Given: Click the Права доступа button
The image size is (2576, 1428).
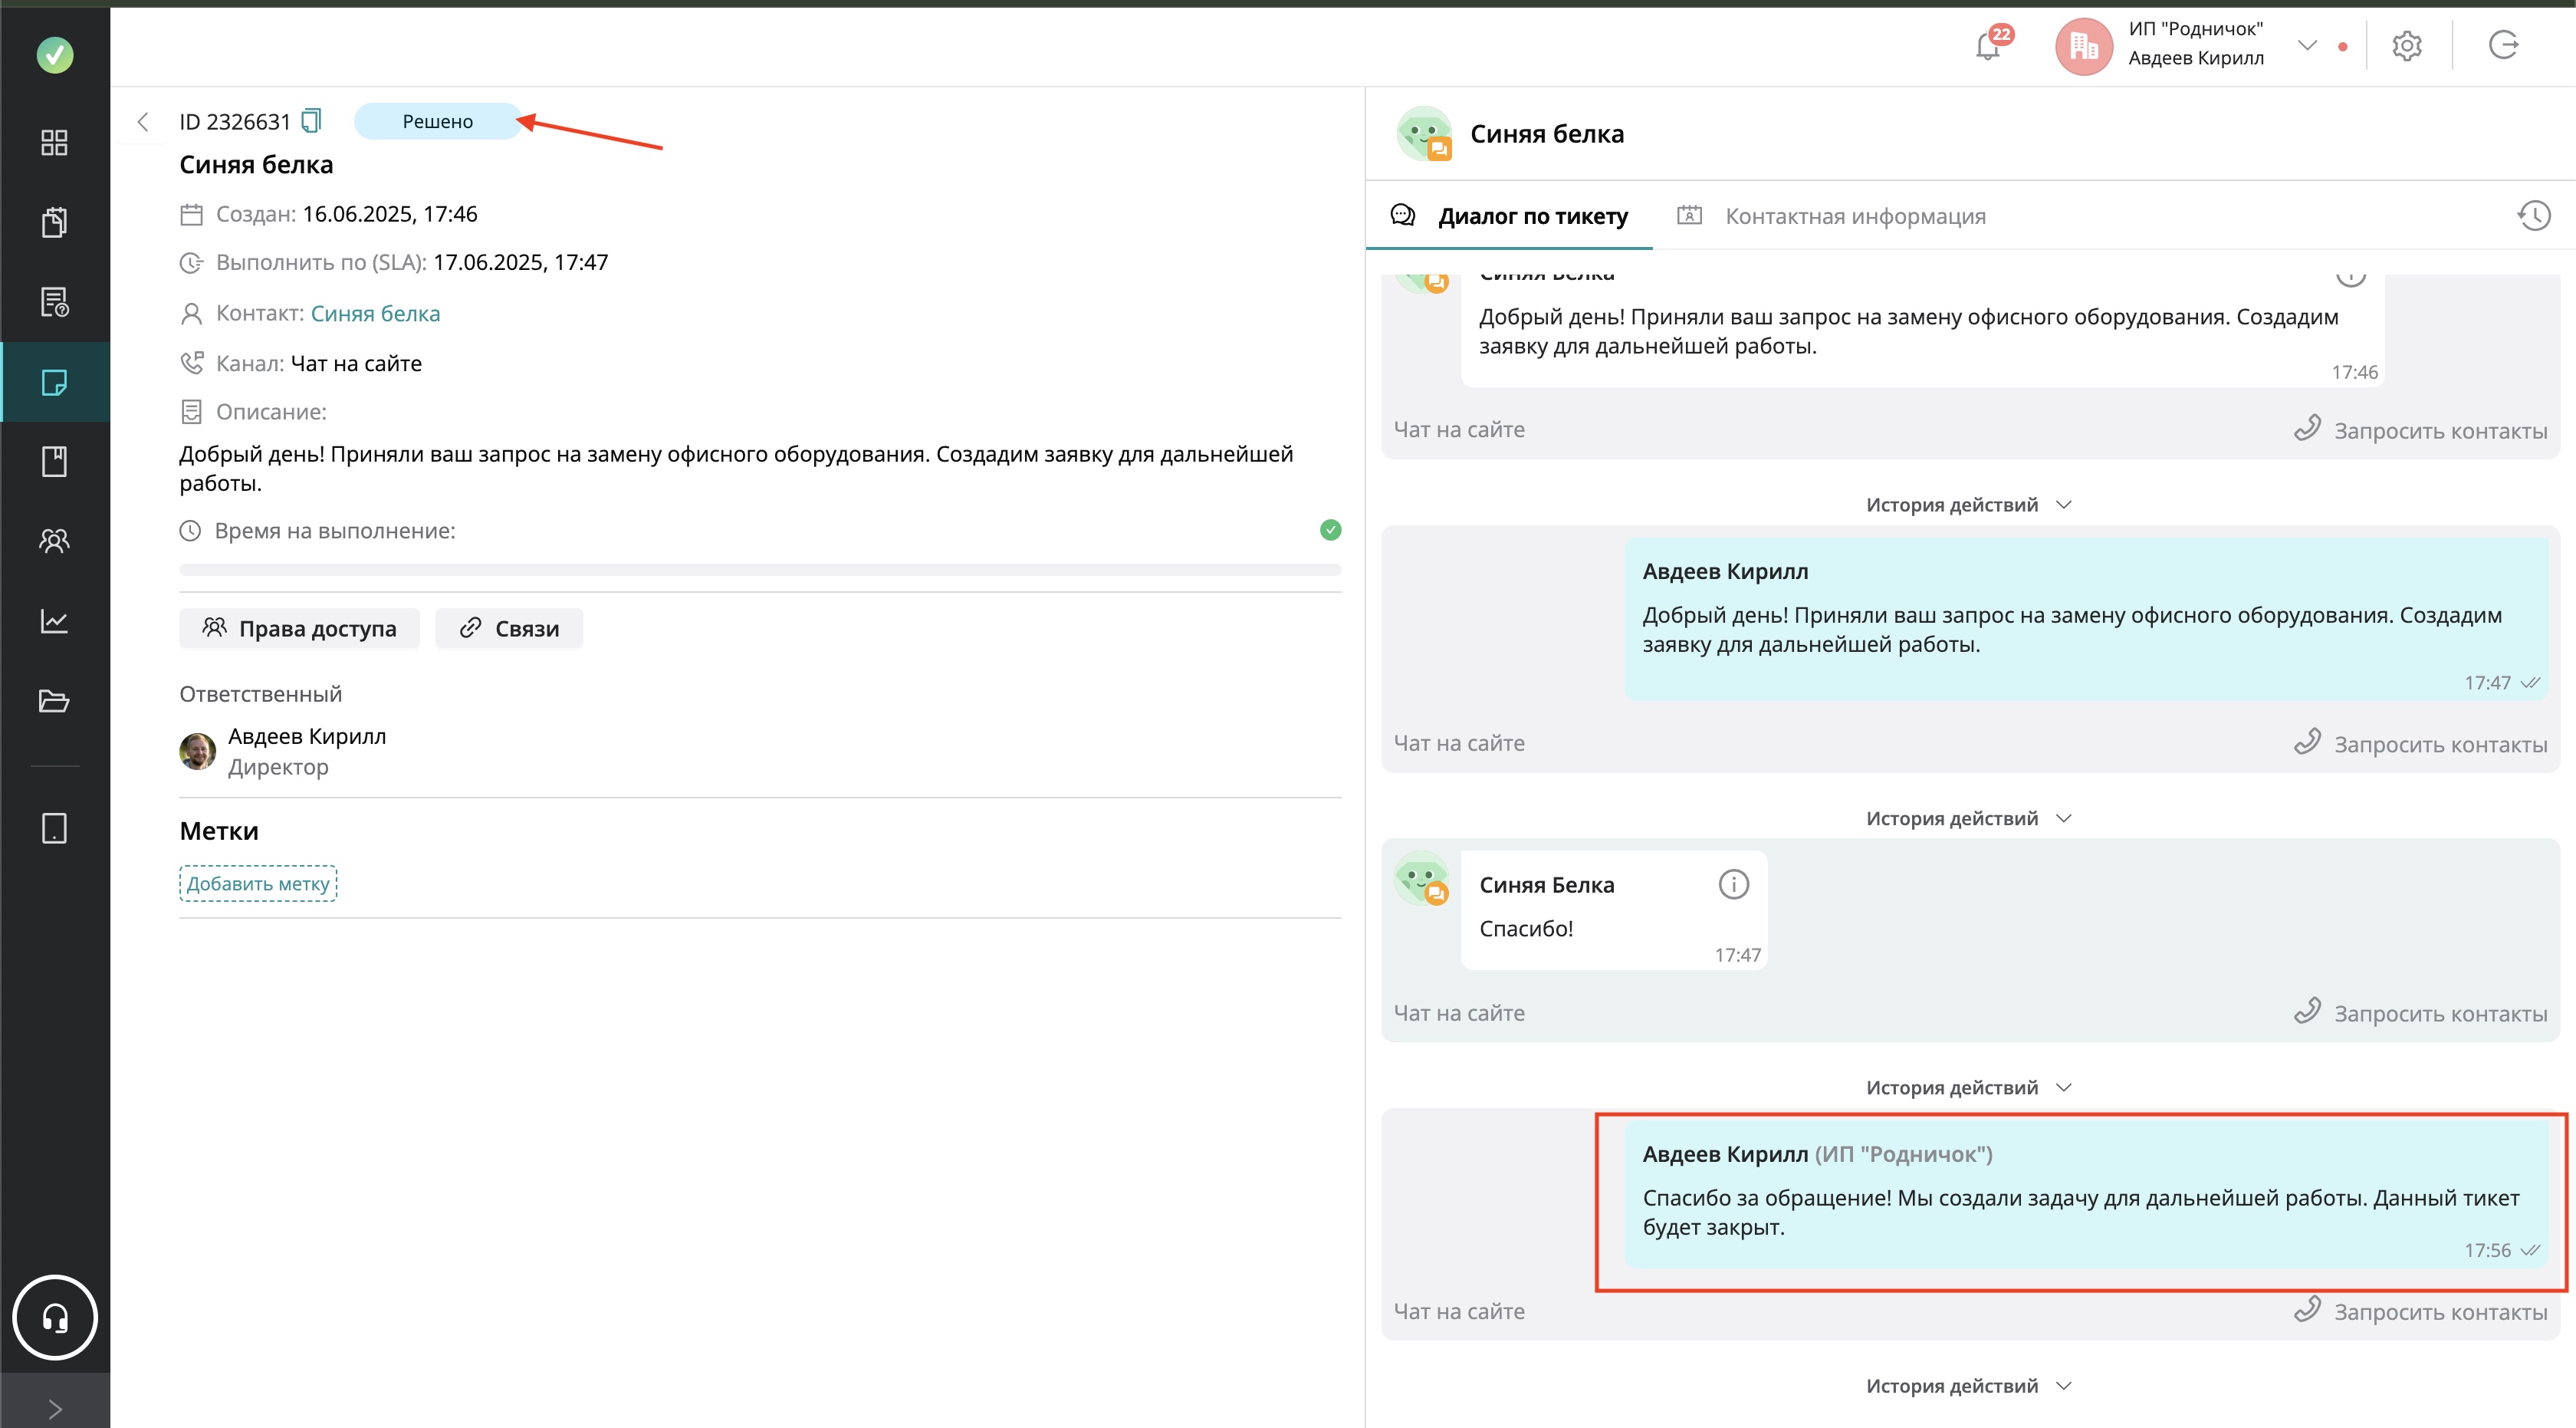Looking at the screenshot, I should point(299,628).
